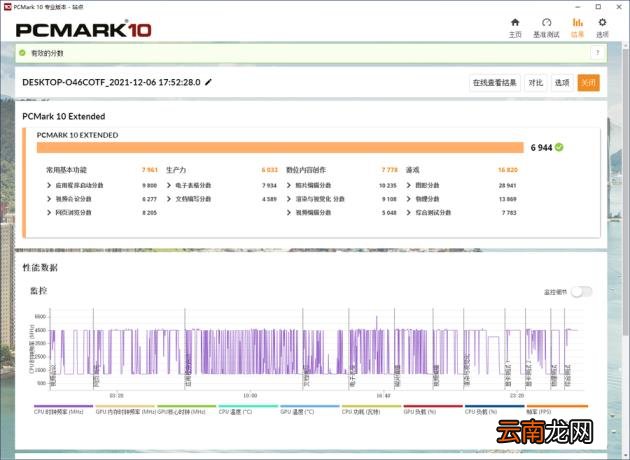The width and height of the screenshot is (630, 460).
Task: Click the green check beside score 6 944
Action: pyautogui.click(x=559, y=147)
